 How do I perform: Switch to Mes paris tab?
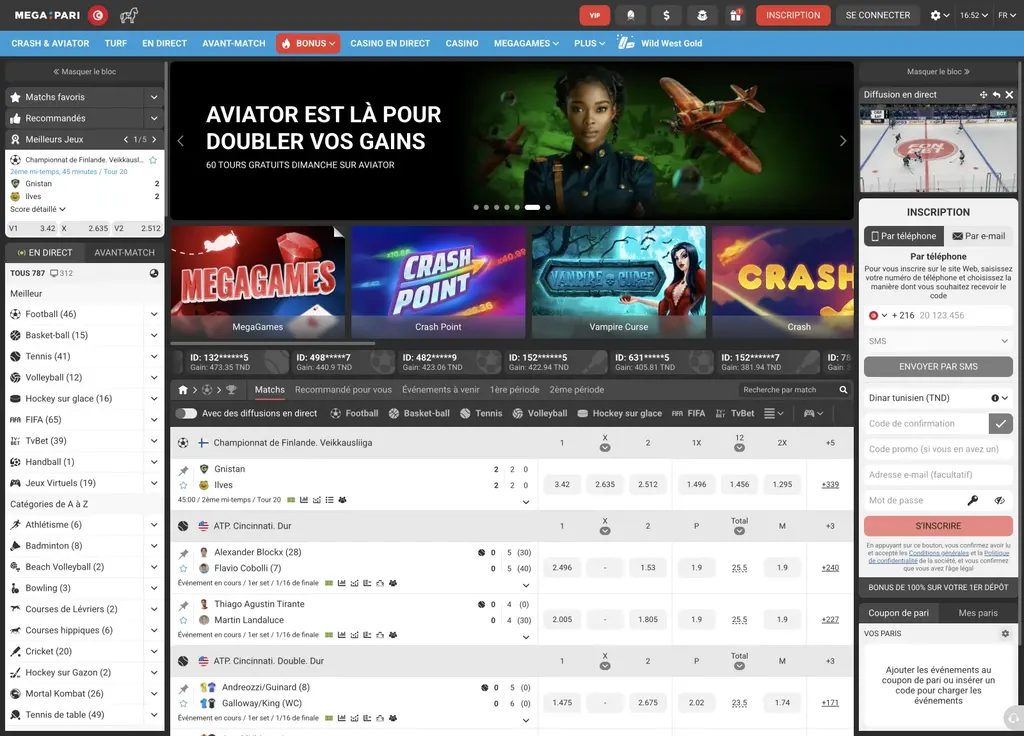[978, 613]
